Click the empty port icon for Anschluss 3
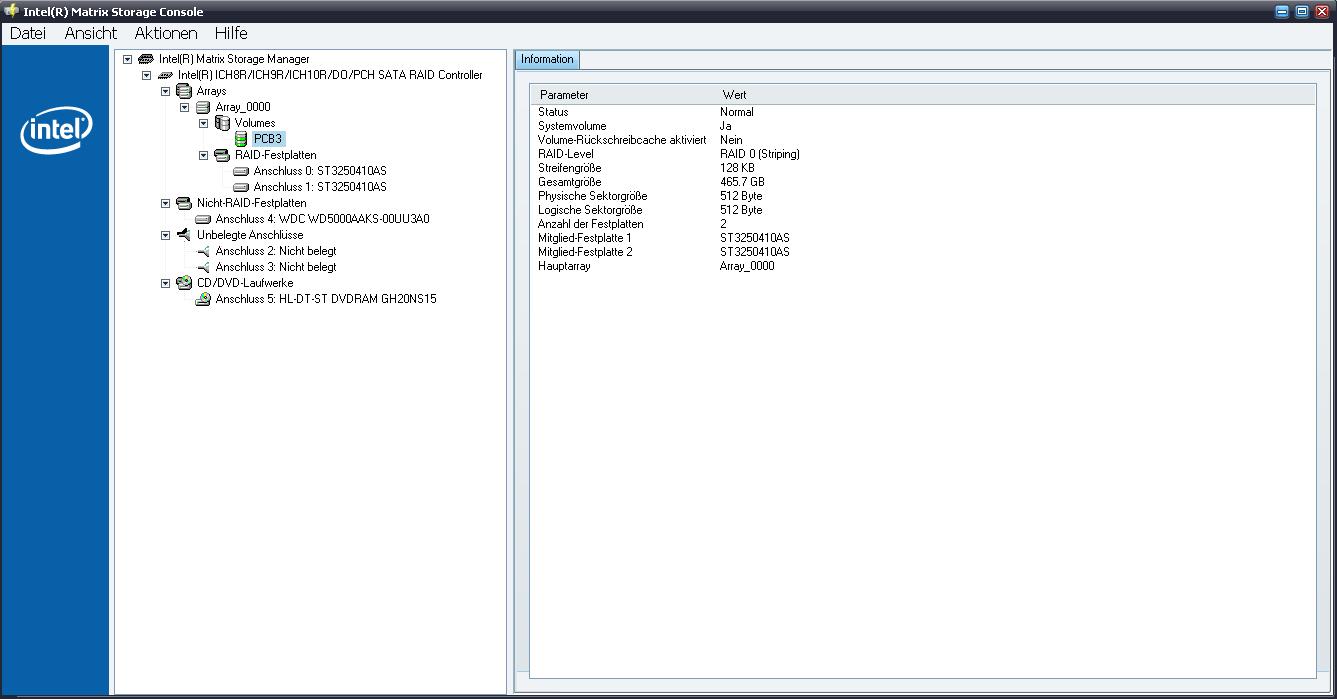The image size is (1337, 699). 203,267
